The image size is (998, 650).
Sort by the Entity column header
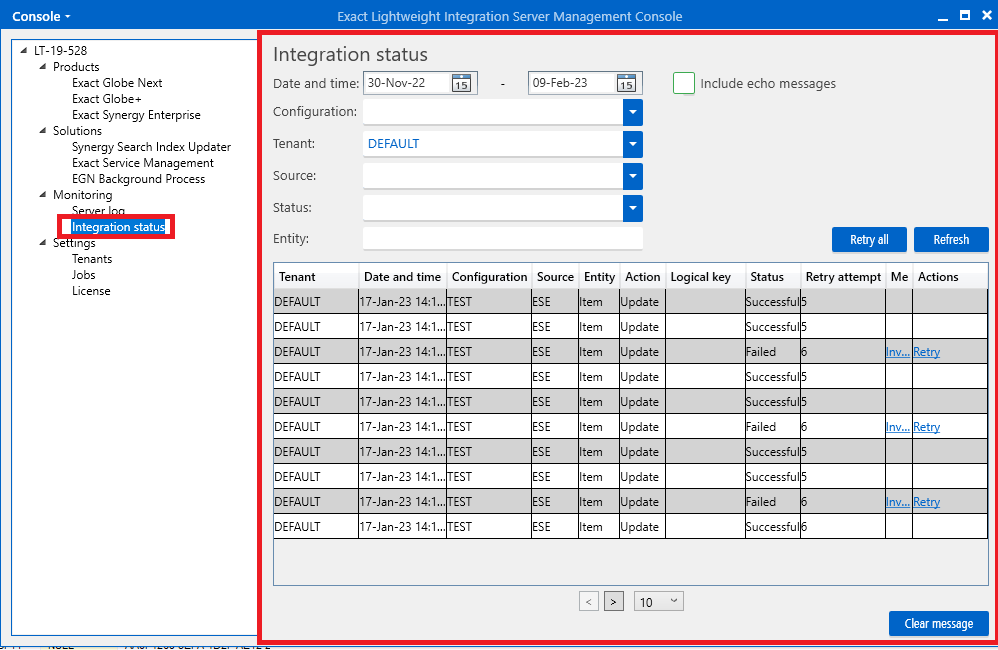600,277
